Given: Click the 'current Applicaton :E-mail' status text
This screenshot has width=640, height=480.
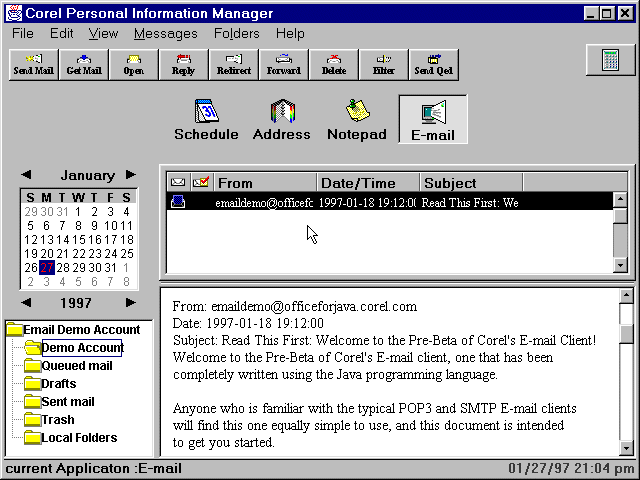Looking at the screenshot, I should pos(93,468).
